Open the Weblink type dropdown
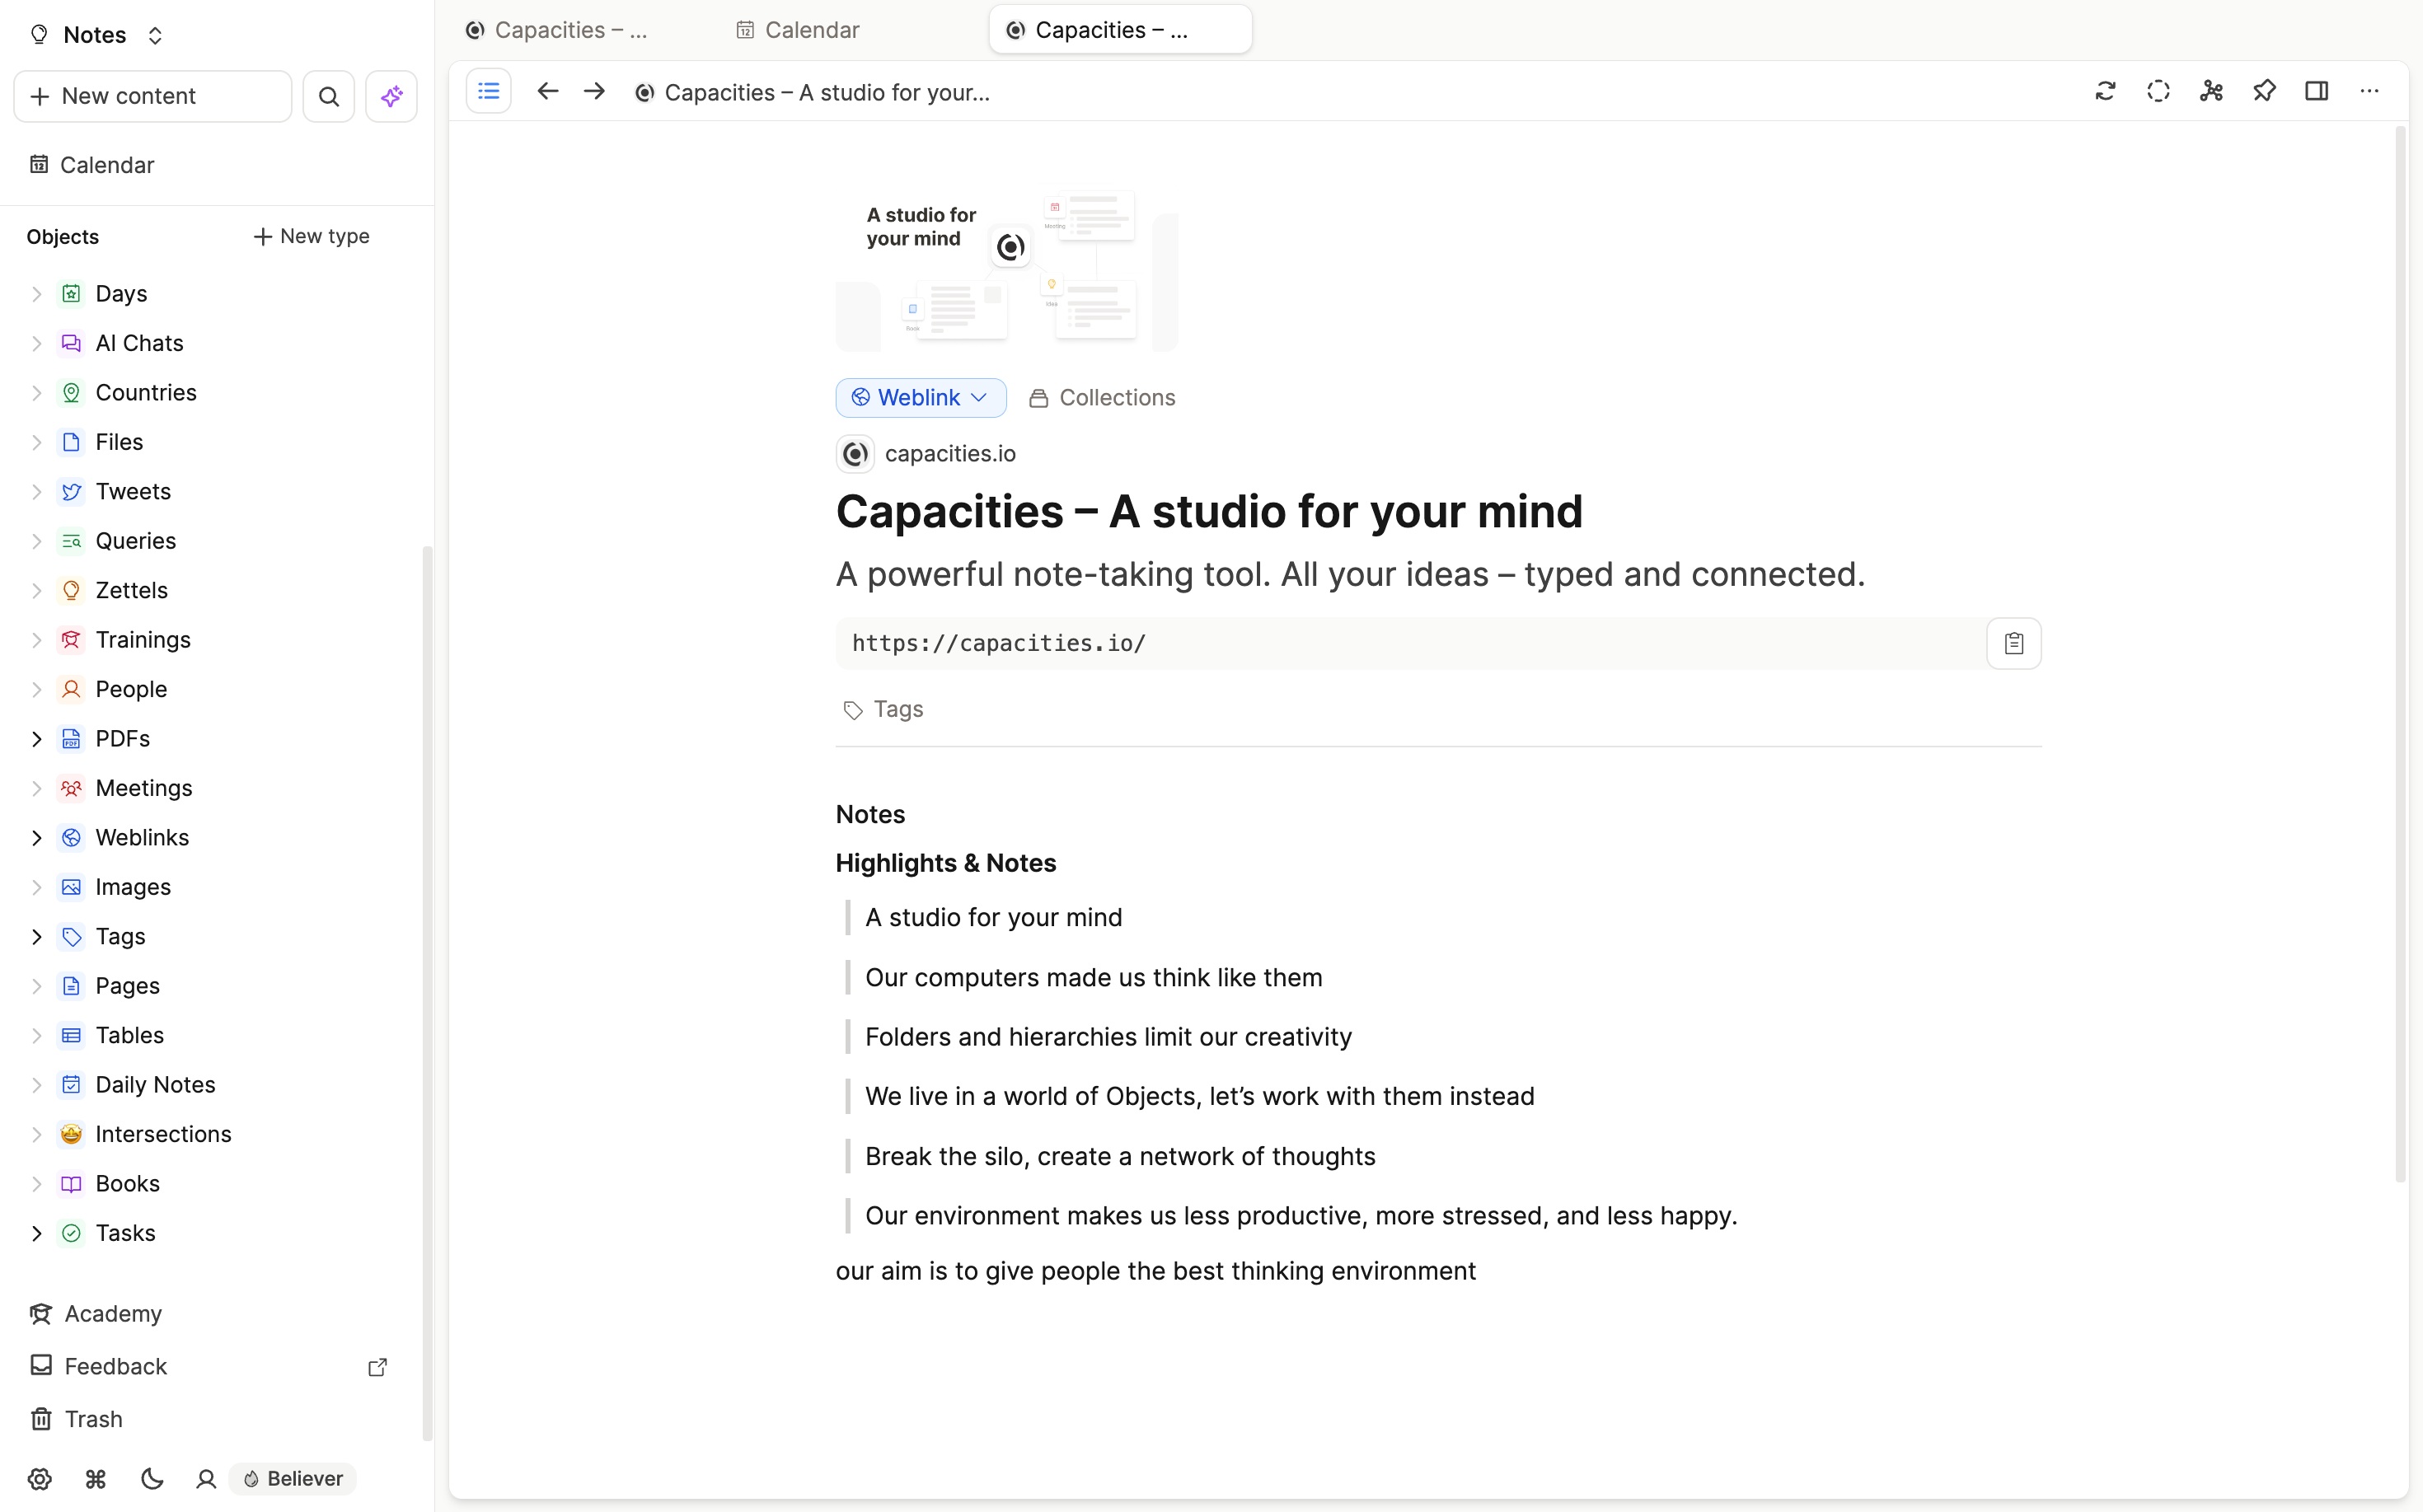The width and height of the screenshot is (2423, 1512). click(x=920, y=397)
